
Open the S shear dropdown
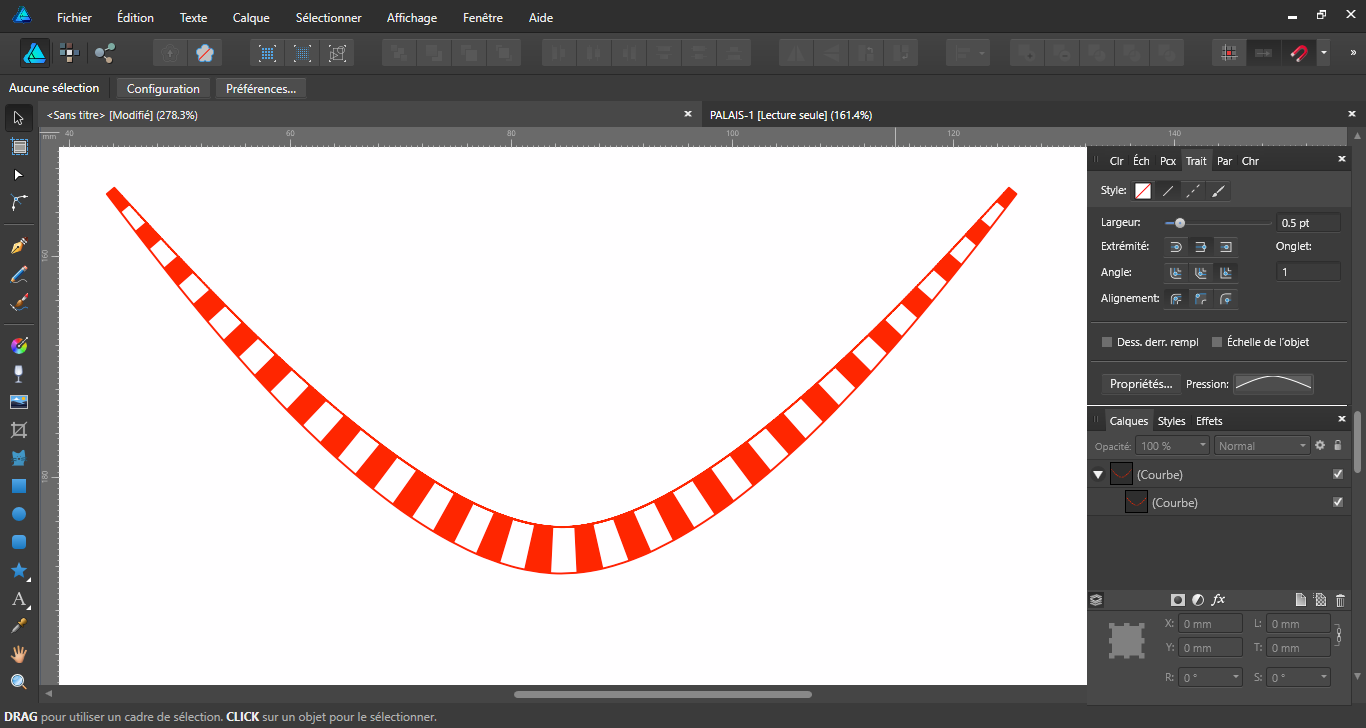1298,677
